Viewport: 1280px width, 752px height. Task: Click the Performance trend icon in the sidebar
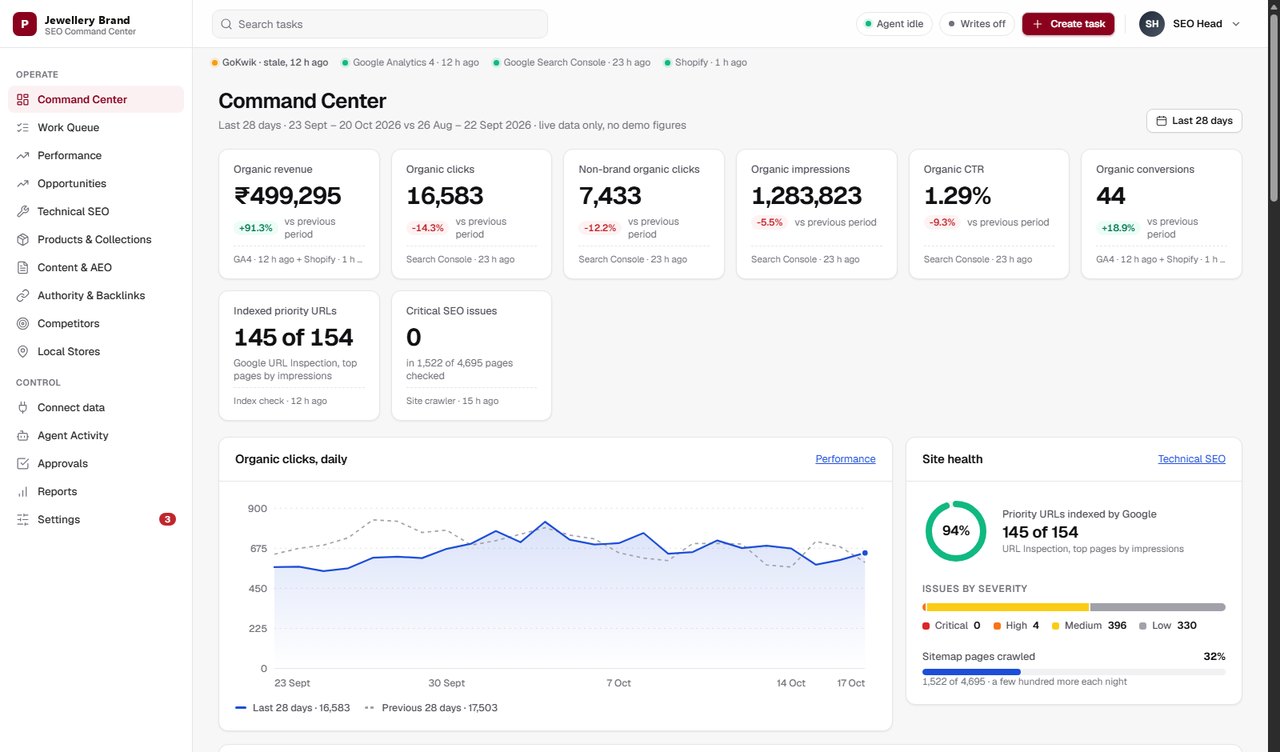(23, 155)
